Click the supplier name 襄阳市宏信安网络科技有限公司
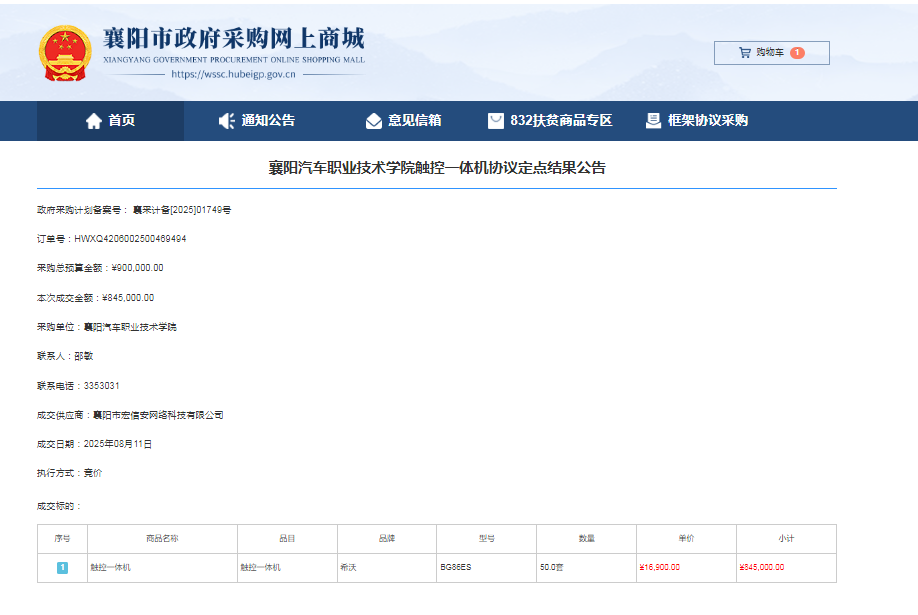Viewport: 918px width, 615px height. point(158,414)
